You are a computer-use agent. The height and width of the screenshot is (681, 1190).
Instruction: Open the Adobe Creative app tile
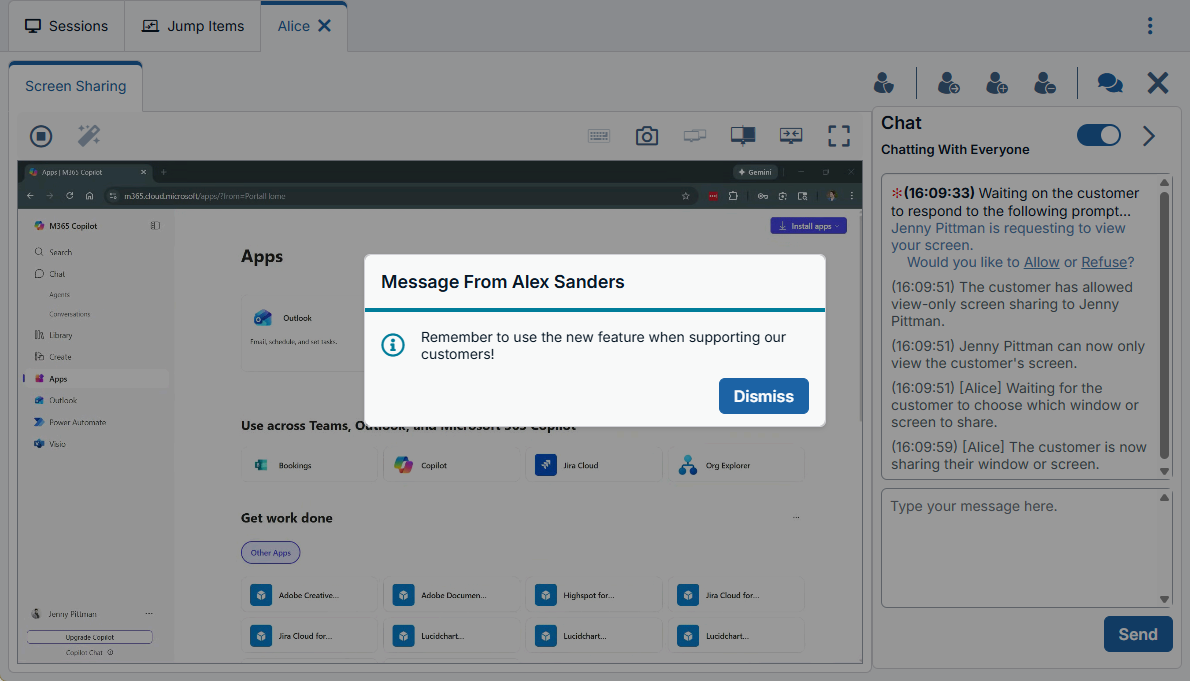309,595
